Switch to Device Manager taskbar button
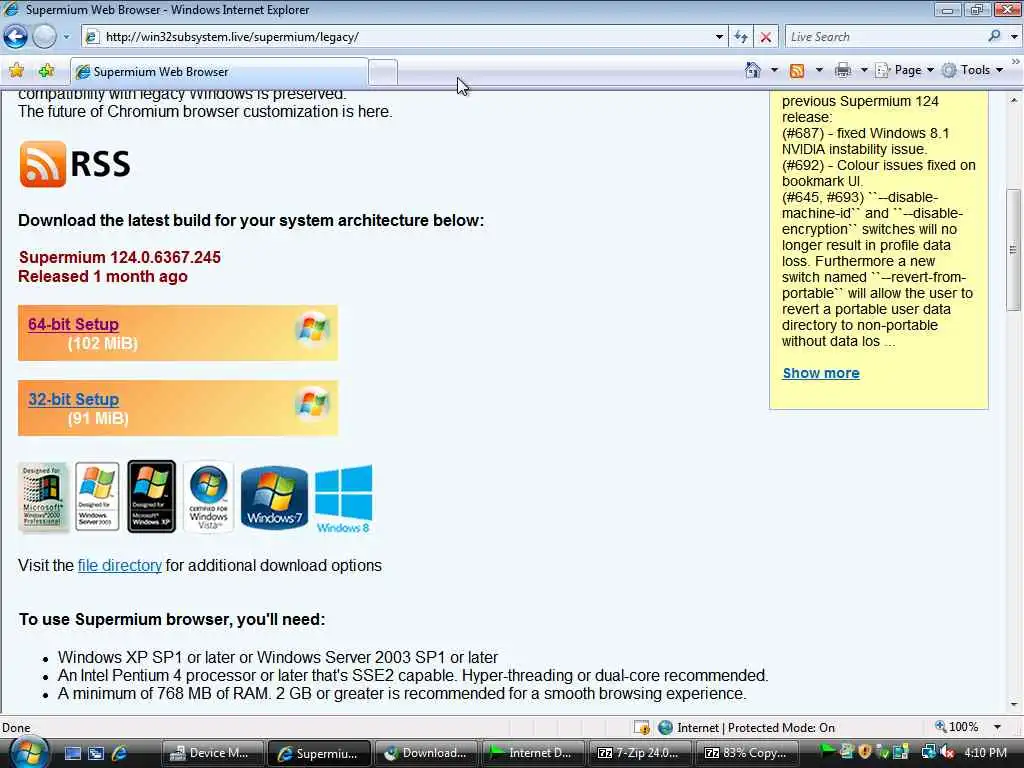 (212, 753)
